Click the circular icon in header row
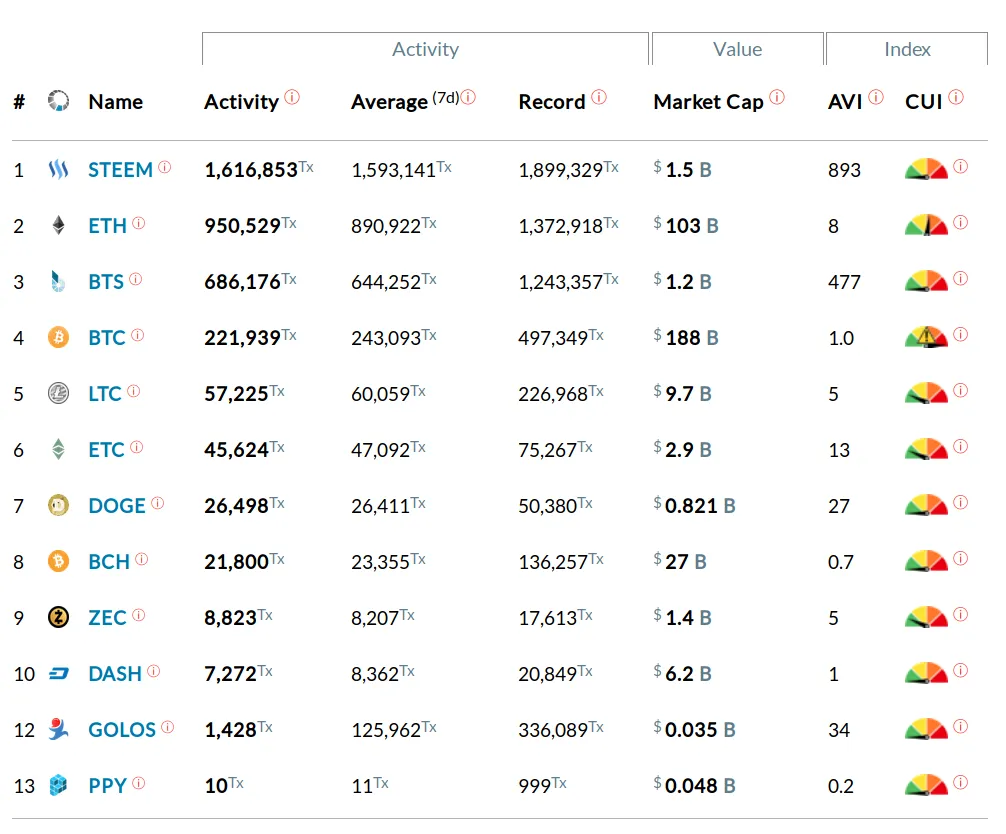1006x834 pixels. (x=58, y=101)
